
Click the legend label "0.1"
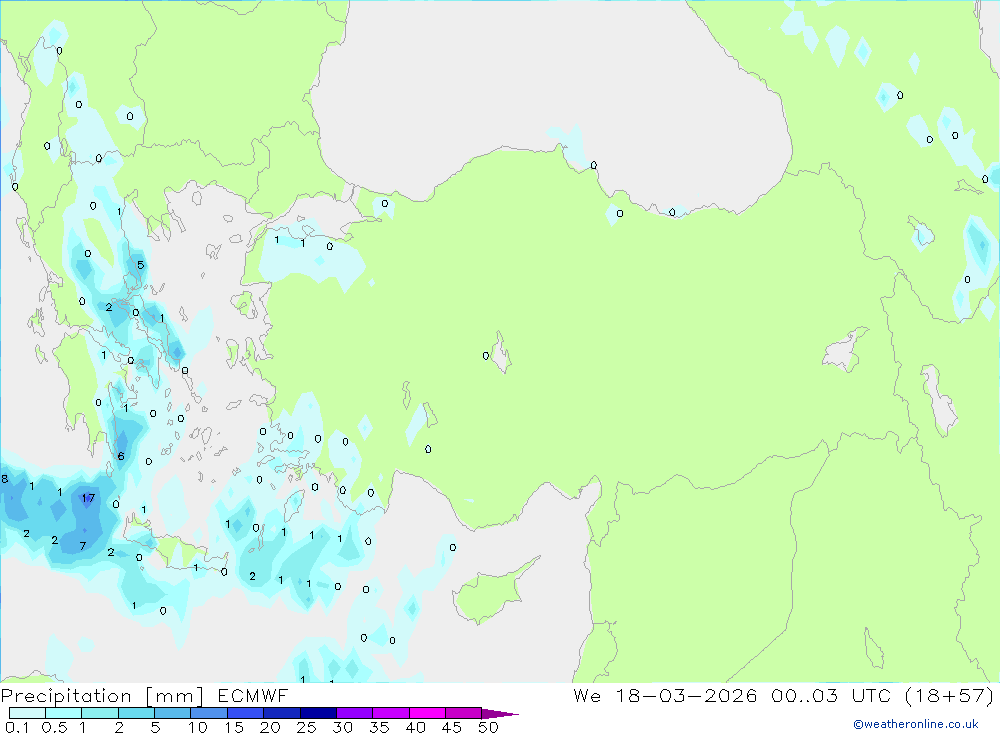pyautogui.click(x=17, y=727)
